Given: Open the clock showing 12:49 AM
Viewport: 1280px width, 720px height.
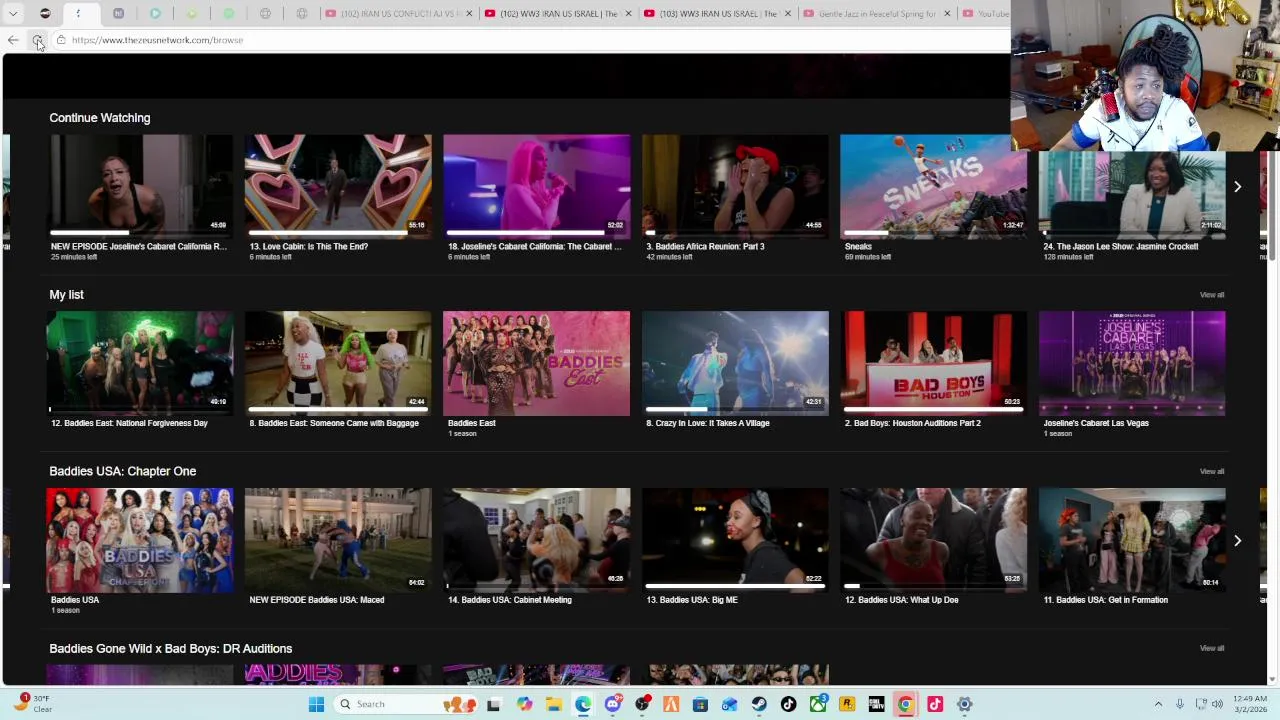Looking at the screenshot, I should [x=1249, y=704].
